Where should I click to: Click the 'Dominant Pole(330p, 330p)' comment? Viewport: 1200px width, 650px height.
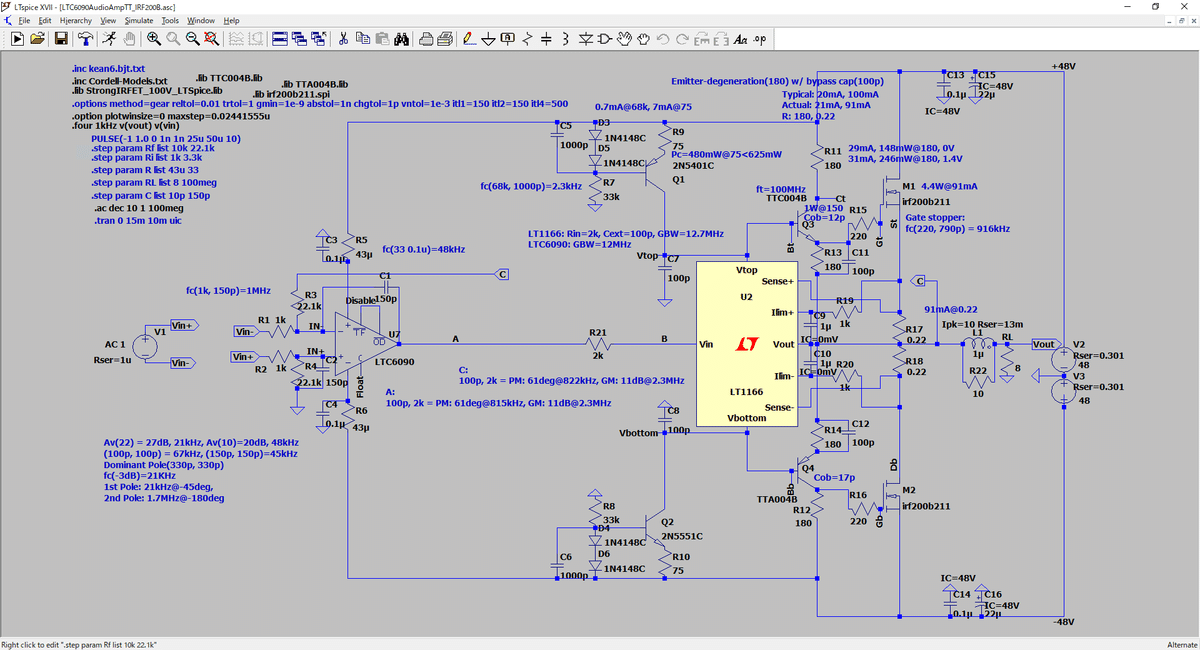click(165, 464)
